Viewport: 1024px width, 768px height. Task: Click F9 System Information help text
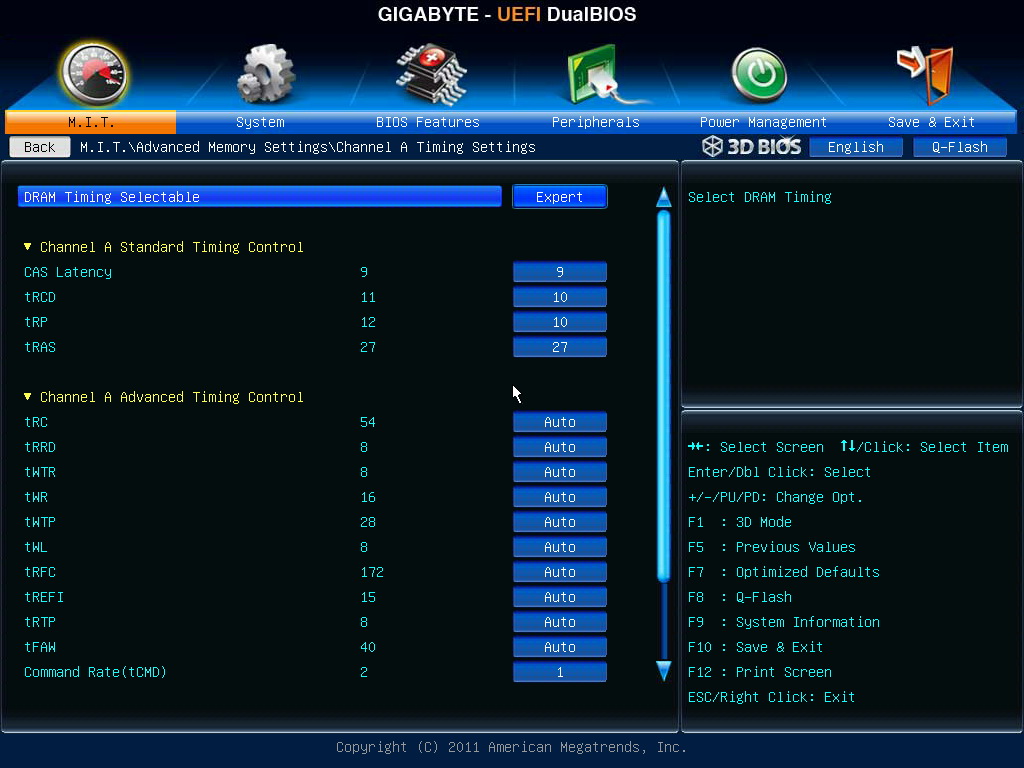coord(784,622)
